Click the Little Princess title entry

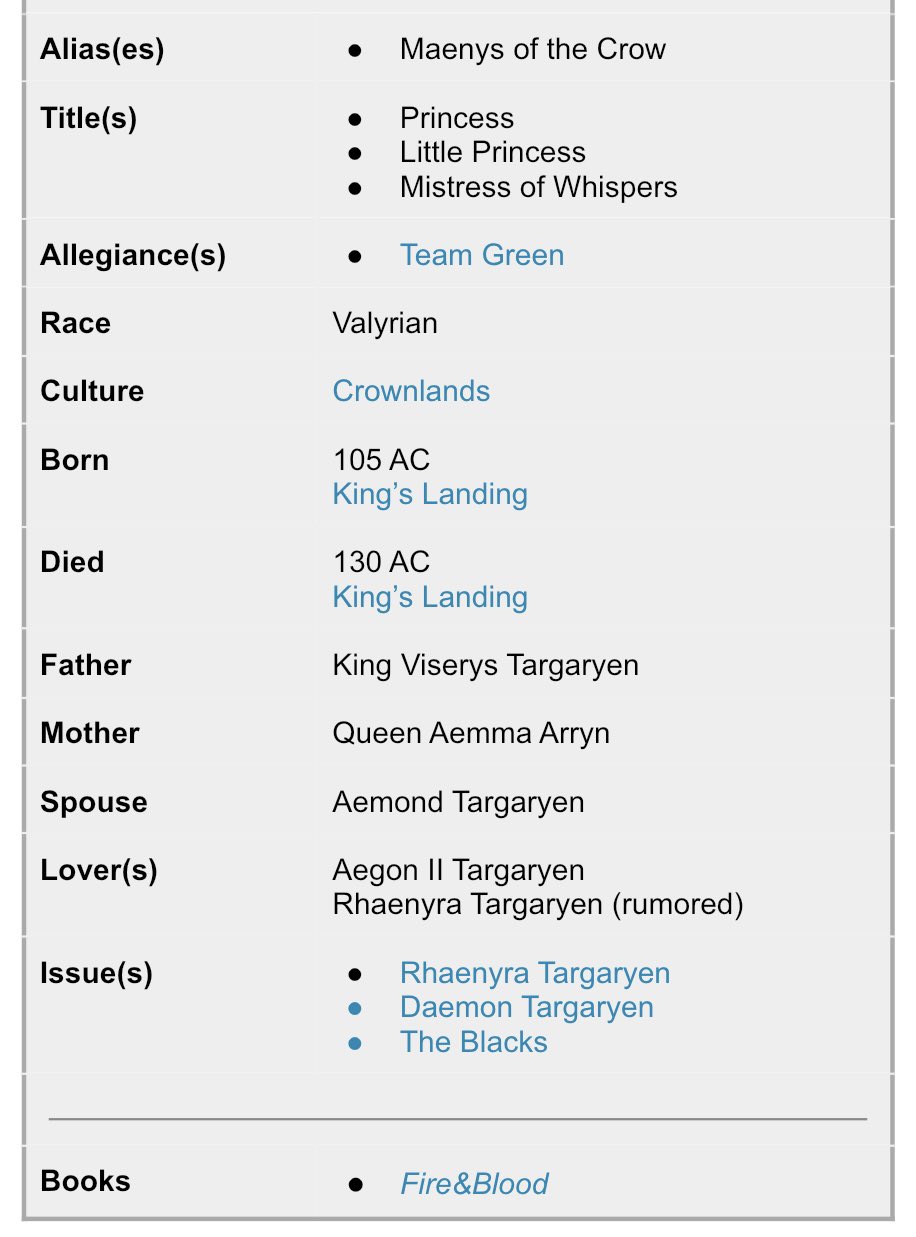[x=492, y=152]
